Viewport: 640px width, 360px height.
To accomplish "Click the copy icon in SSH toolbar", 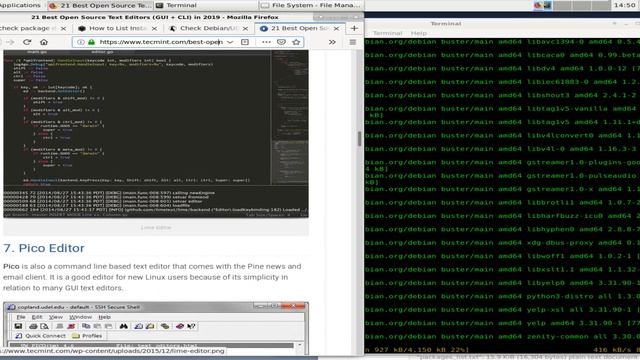I will click(86, 326).
